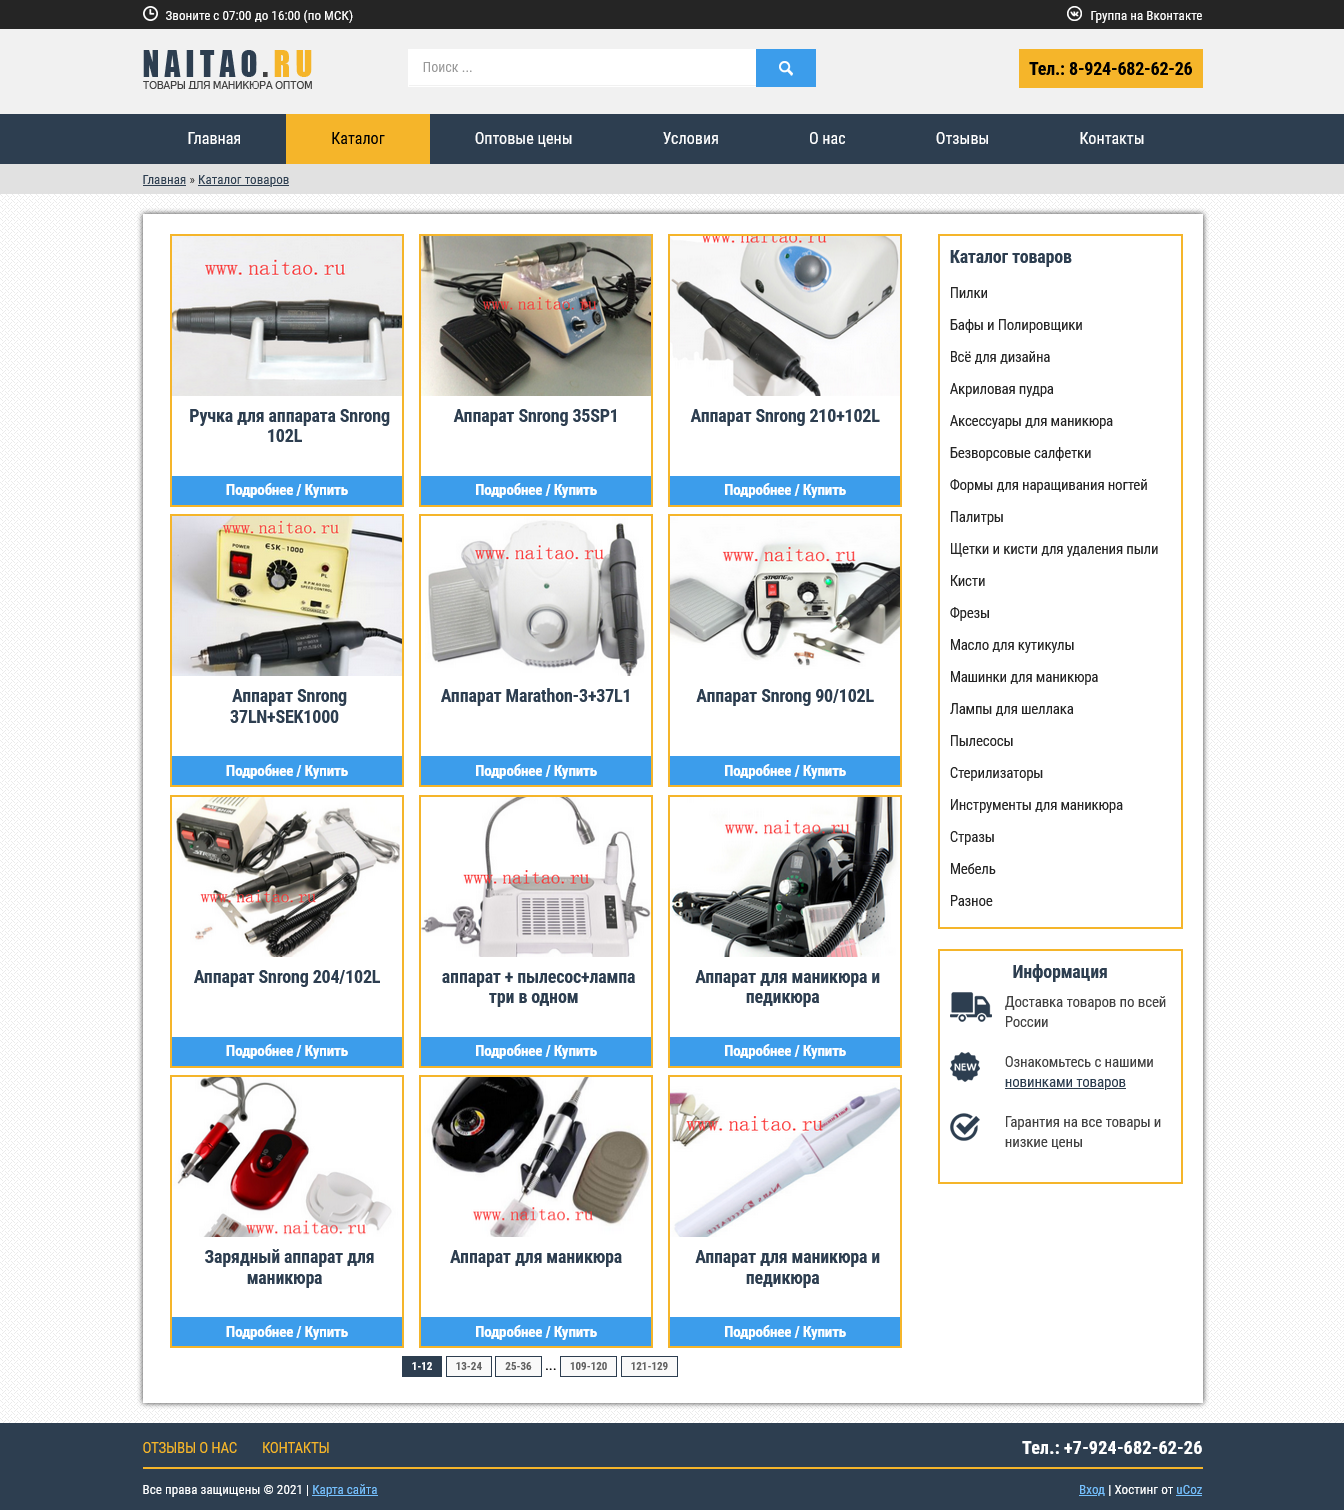The height and width of the screenshot is (1510, 1344).
Task: Click Подробнее / Купить under три в одном
Action: point(536,1051)
